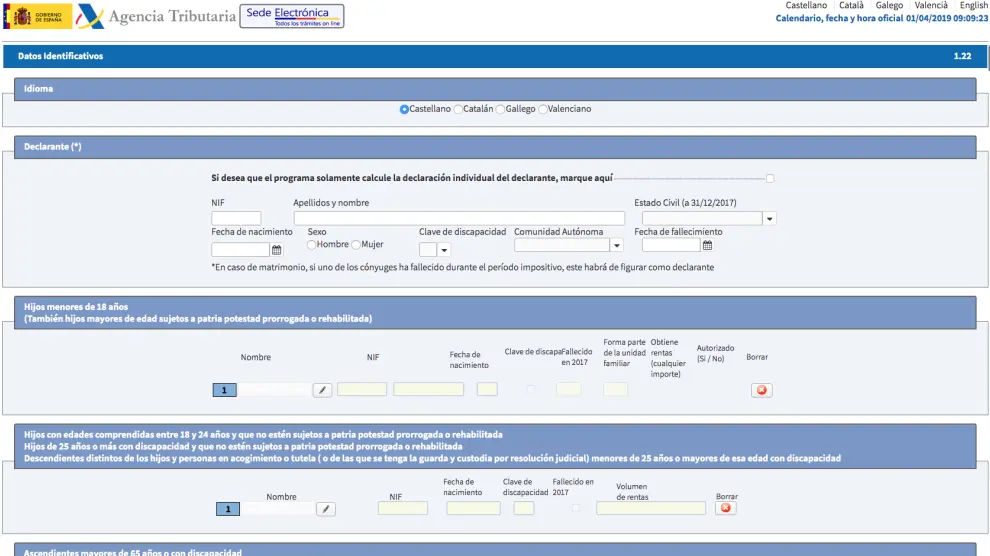Click red Borrar icon in Descendientes row
The image size is (990, 556).
(x=726, y=508)
